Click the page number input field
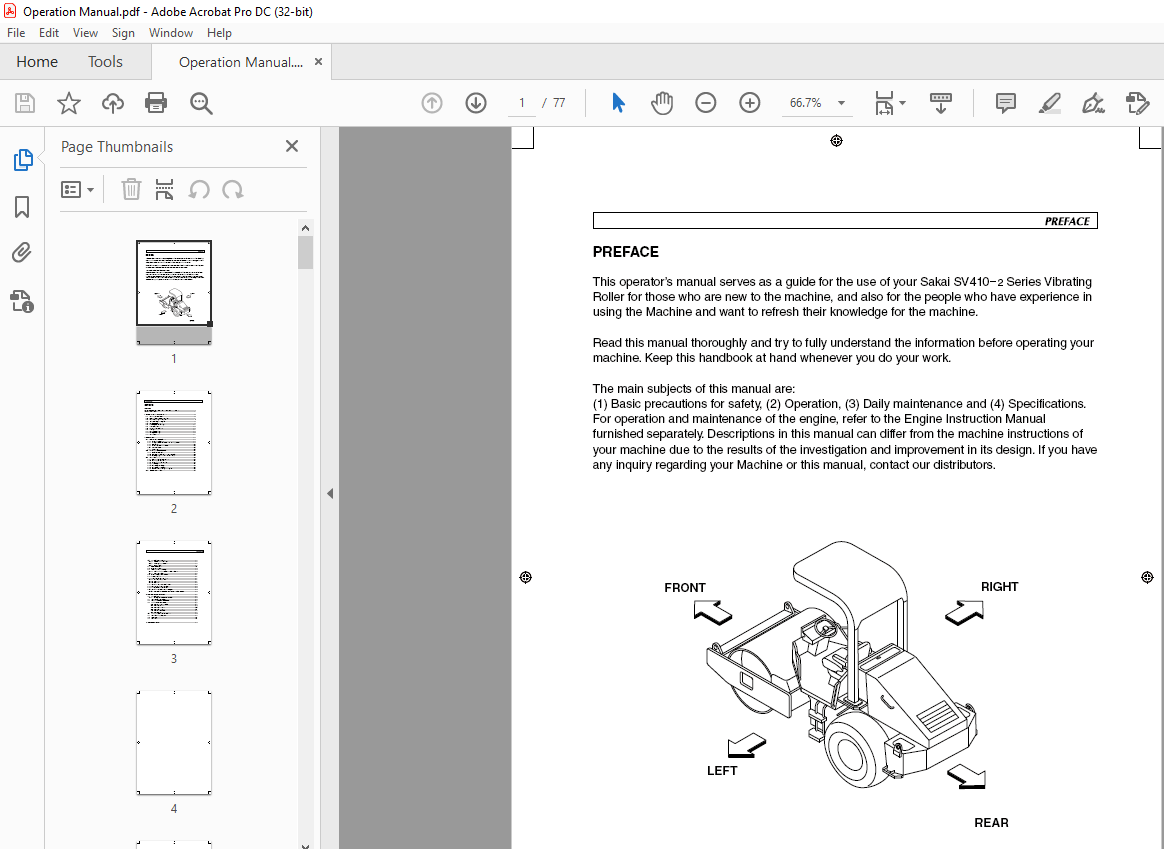Viewport: 1164px width, 849px height. (522, 103)
